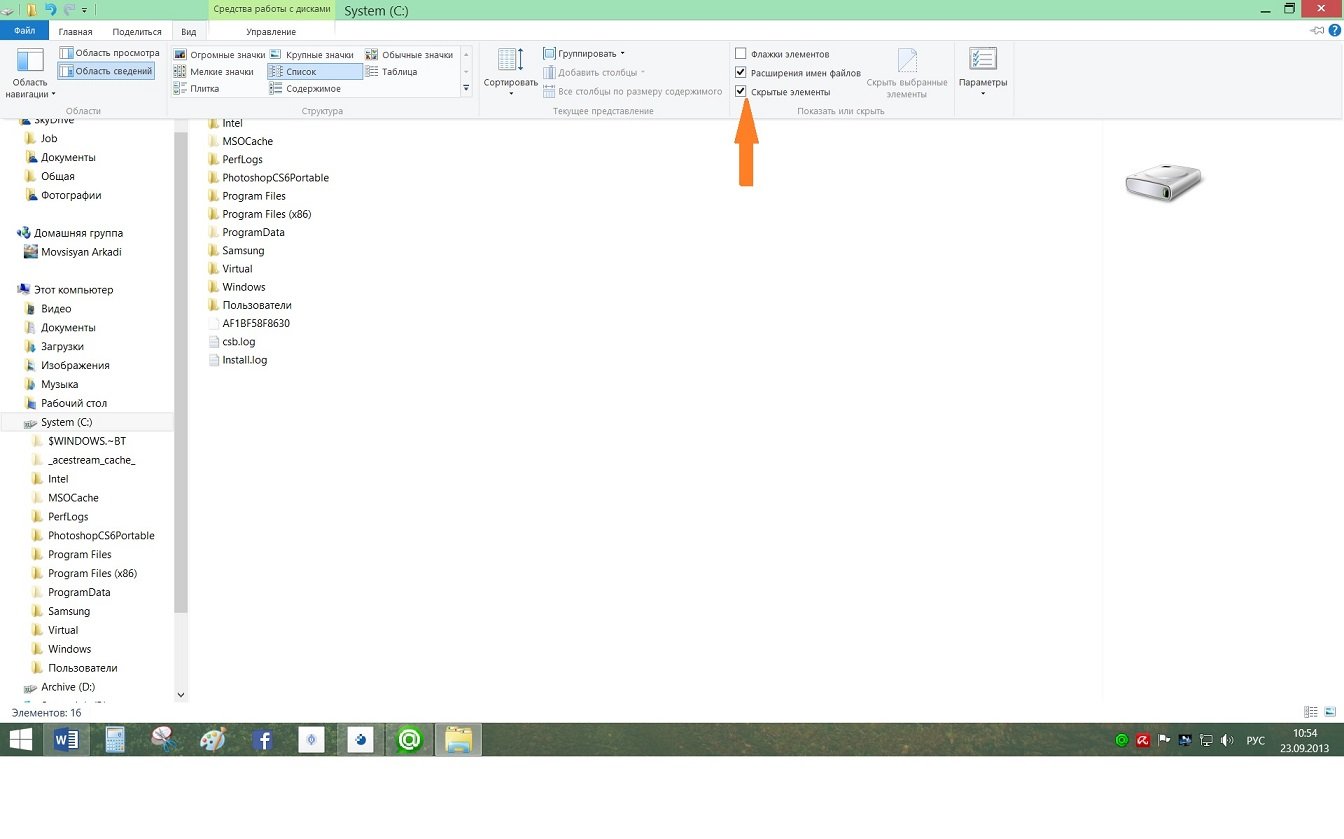Select Tiles (Плитка) view layout

click(x=204, y=89)
